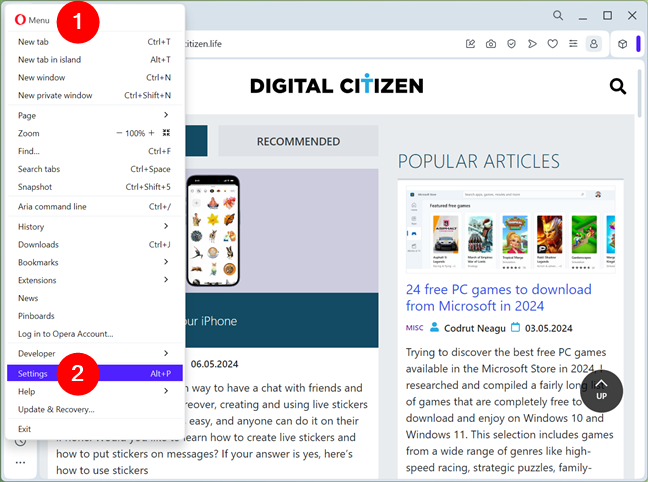The image size is (648, 482).
Task: Open the easy setup lines icon
Action: 573,44
